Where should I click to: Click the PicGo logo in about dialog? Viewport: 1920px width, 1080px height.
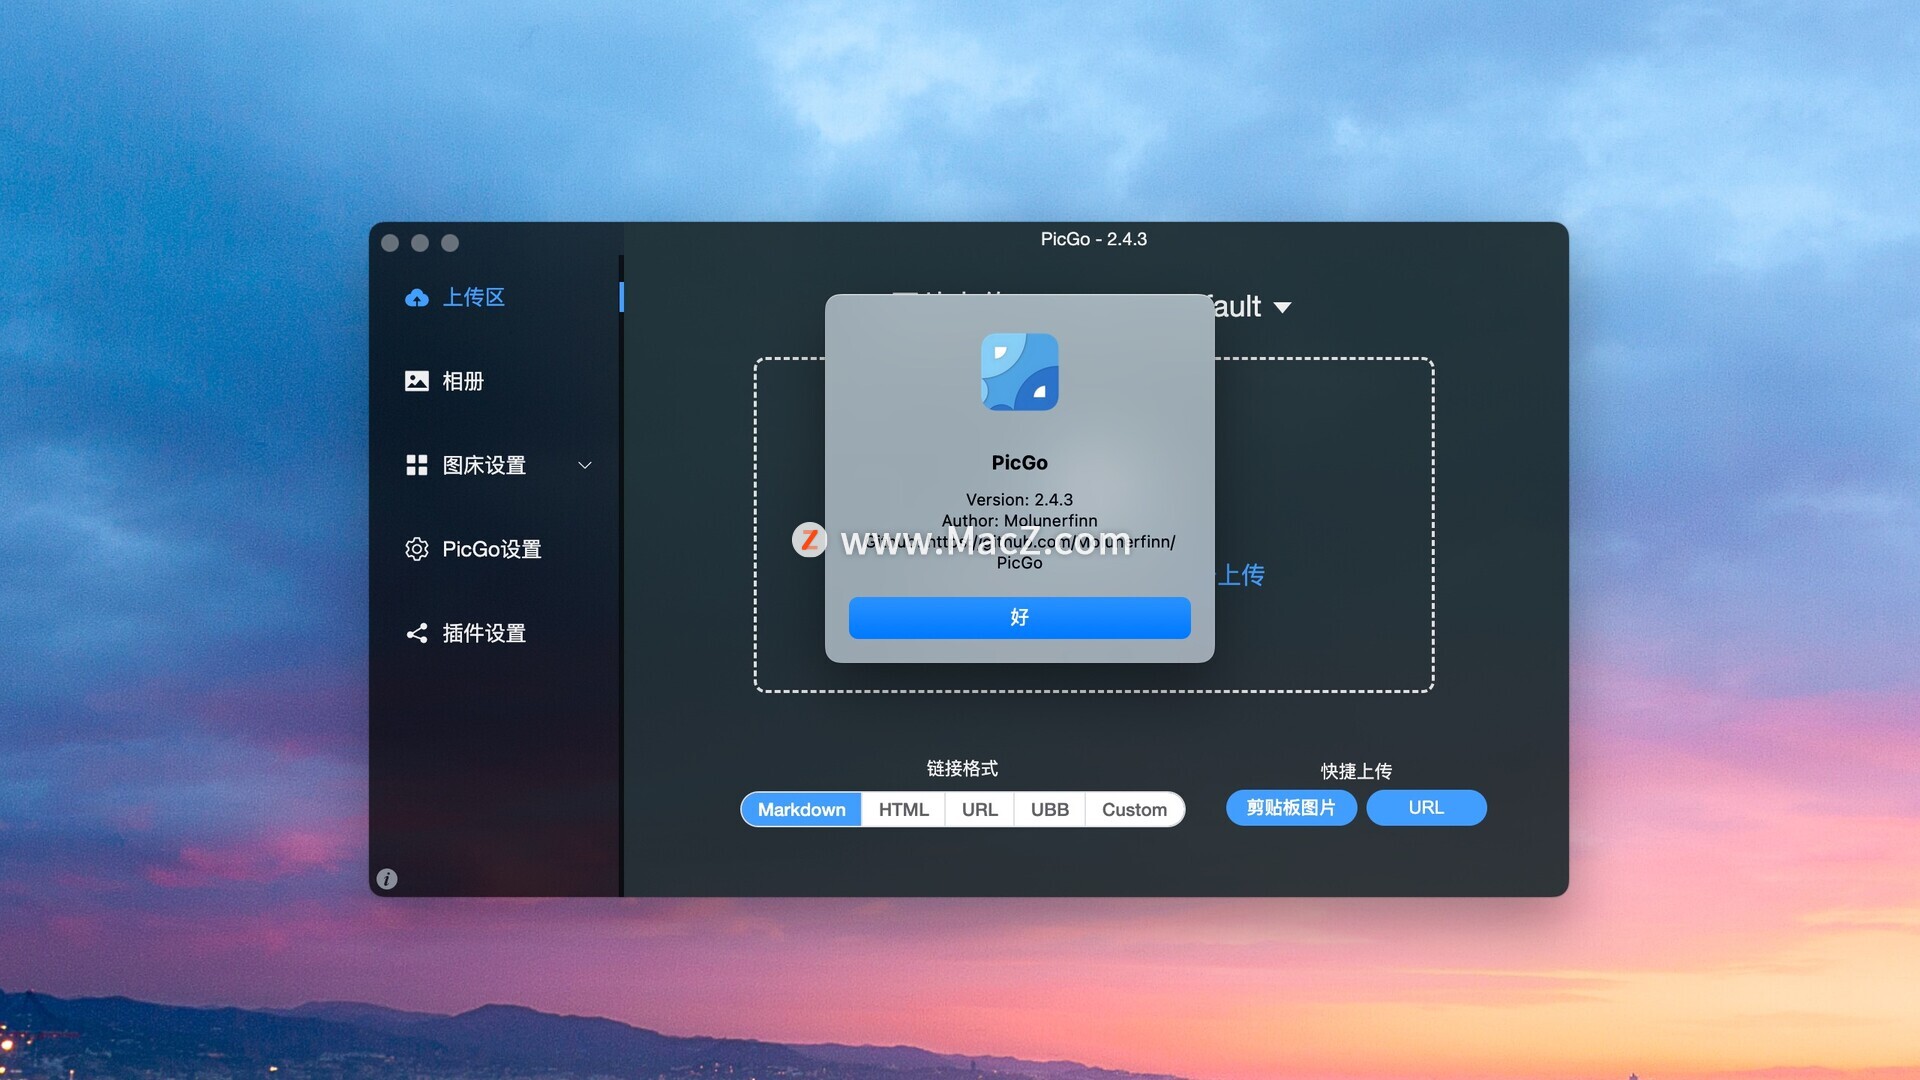[1019, 372]
